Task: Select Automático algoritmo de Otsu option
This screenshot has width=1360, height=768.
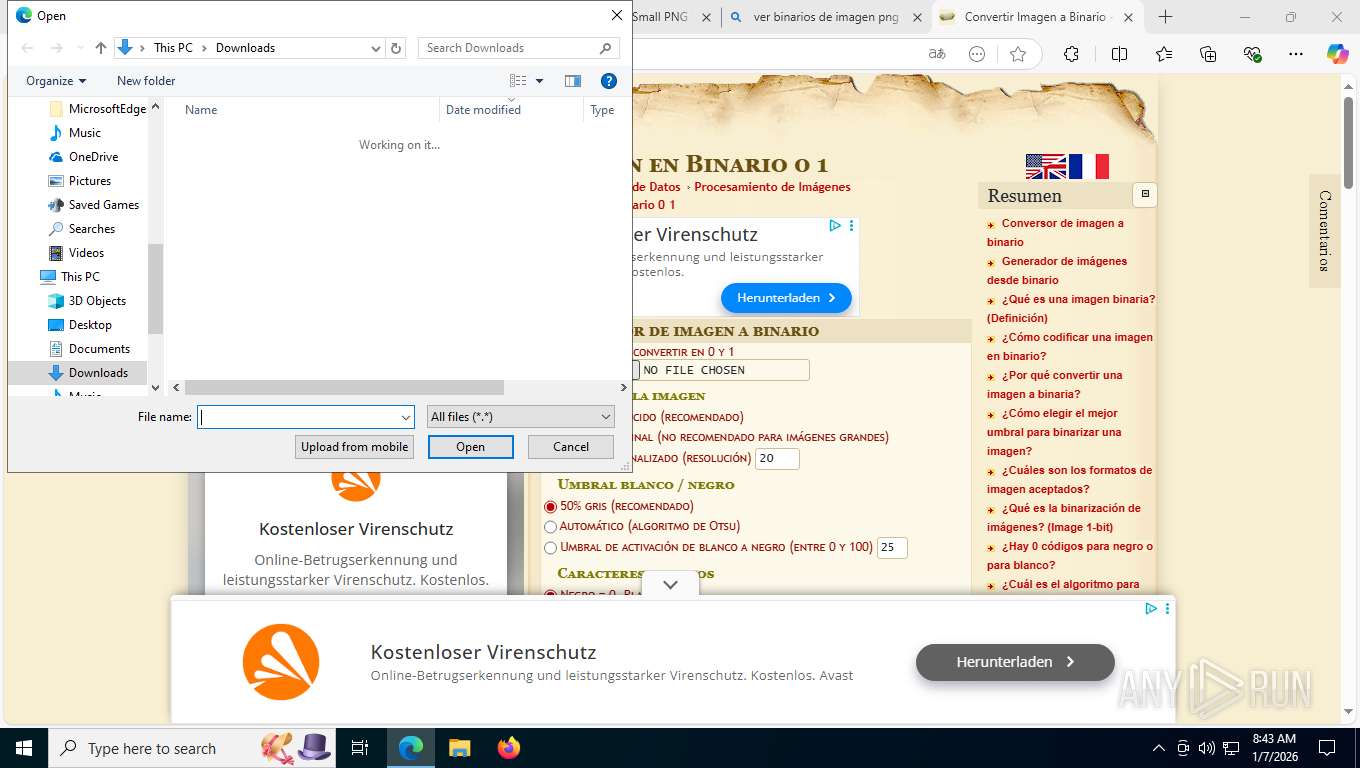Action: tap(550, 527)
